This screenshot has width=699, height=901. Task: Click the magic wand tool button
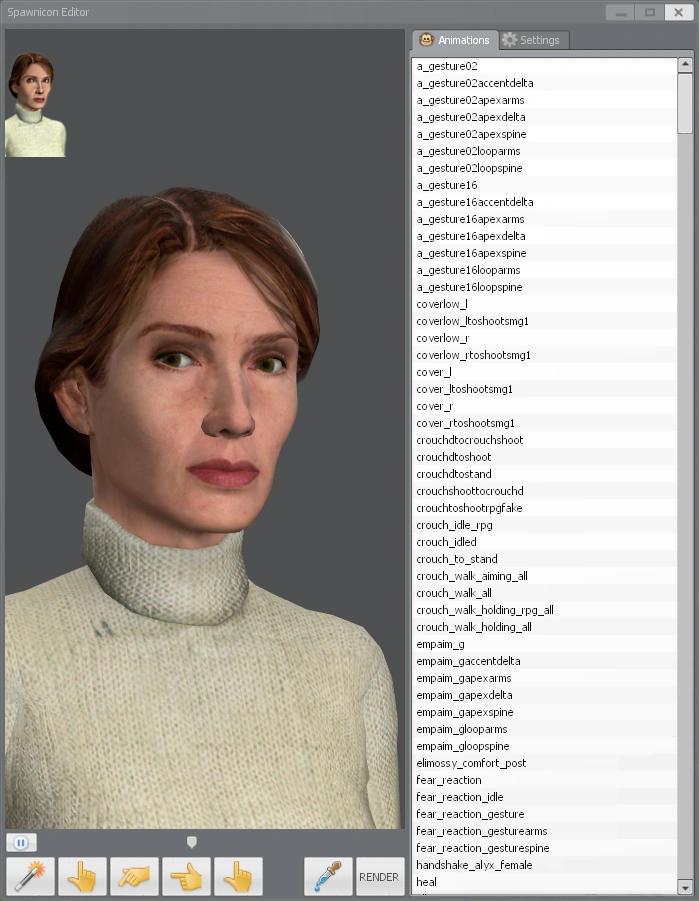30,876
